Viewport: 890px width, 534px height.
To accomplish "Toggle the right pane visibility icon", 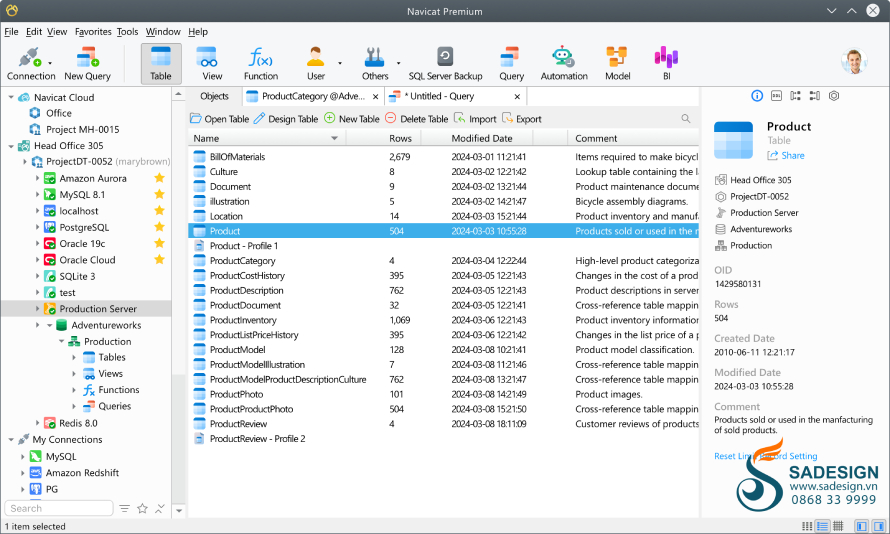I will [879, 527].
